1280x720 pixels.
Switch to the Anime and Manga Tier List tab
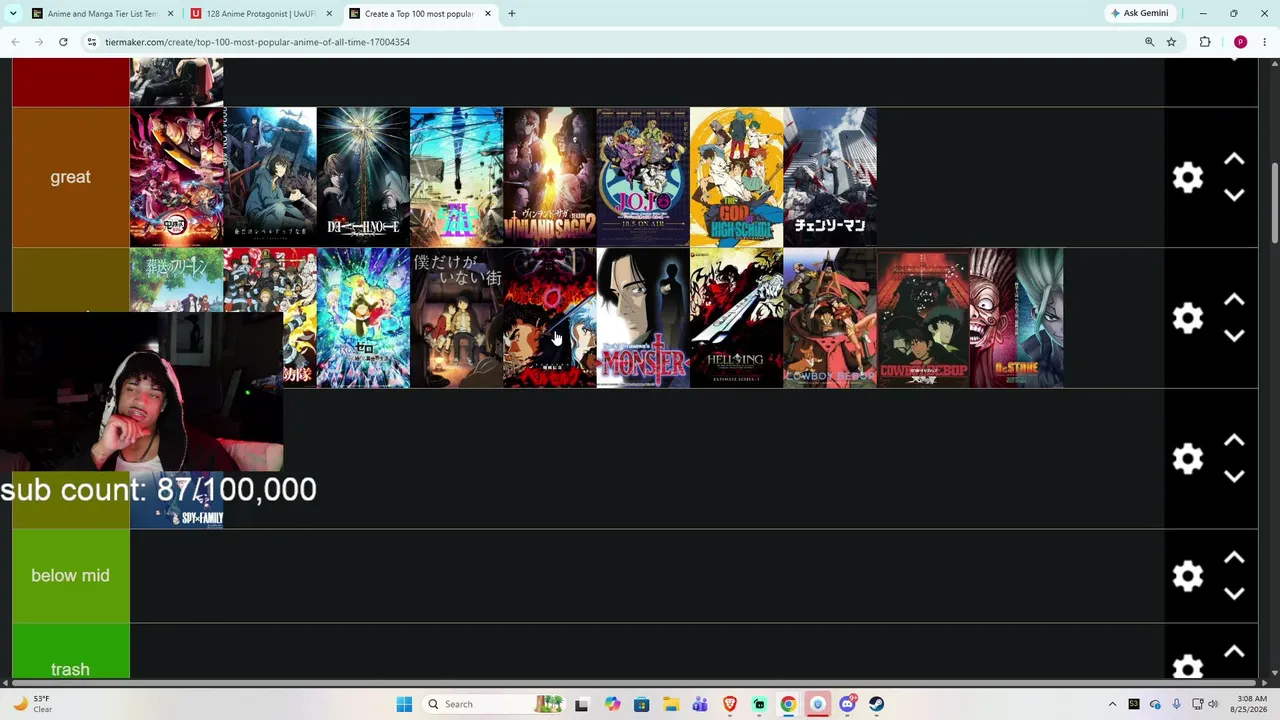click(104, 14)
